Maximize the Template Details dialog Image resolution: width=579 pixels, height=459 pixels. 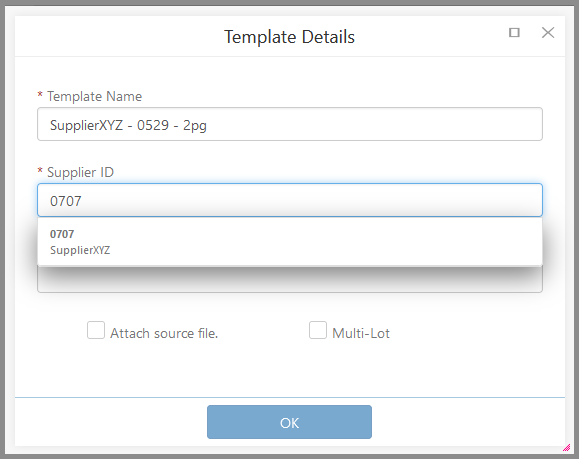point(514,32)
